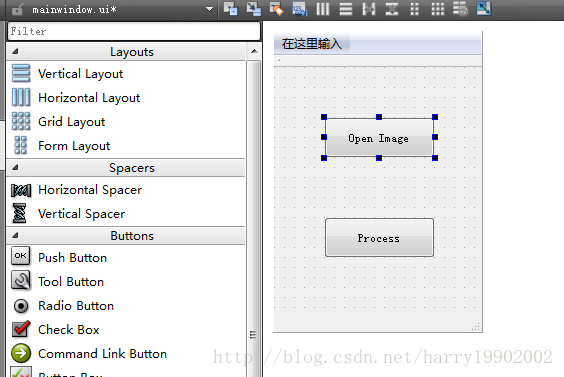This screenshot has height=377, width=564.
Task: Select the Edit Tab Order icon
Action: pos(300,9)
